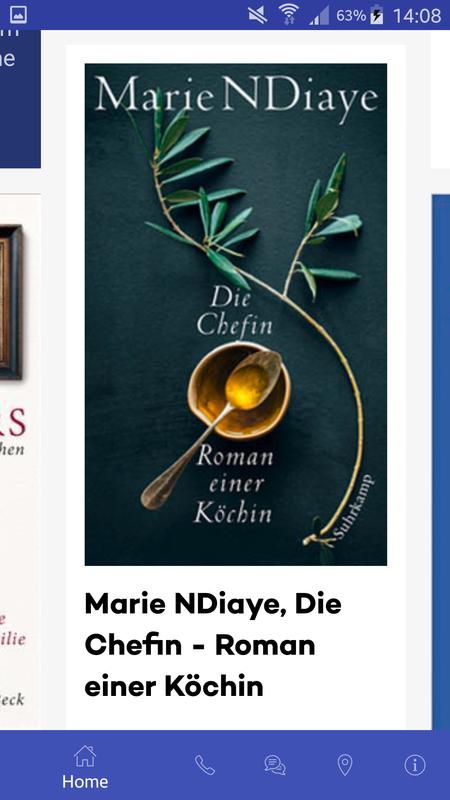Select the Home tab label
The height and width of the screenshot is (800, 450).
pyautogui.click(x=85, y=782)
